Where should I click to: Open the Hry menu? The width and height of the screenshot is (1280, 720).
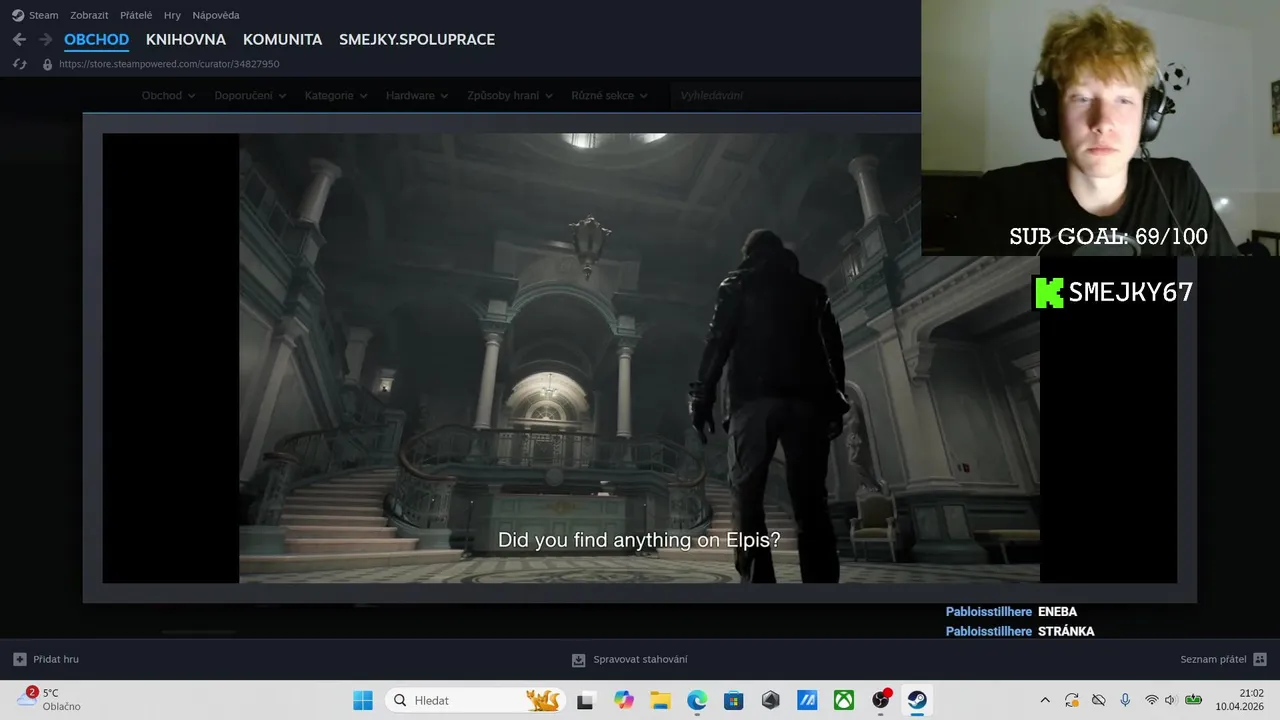pos(172,15)
